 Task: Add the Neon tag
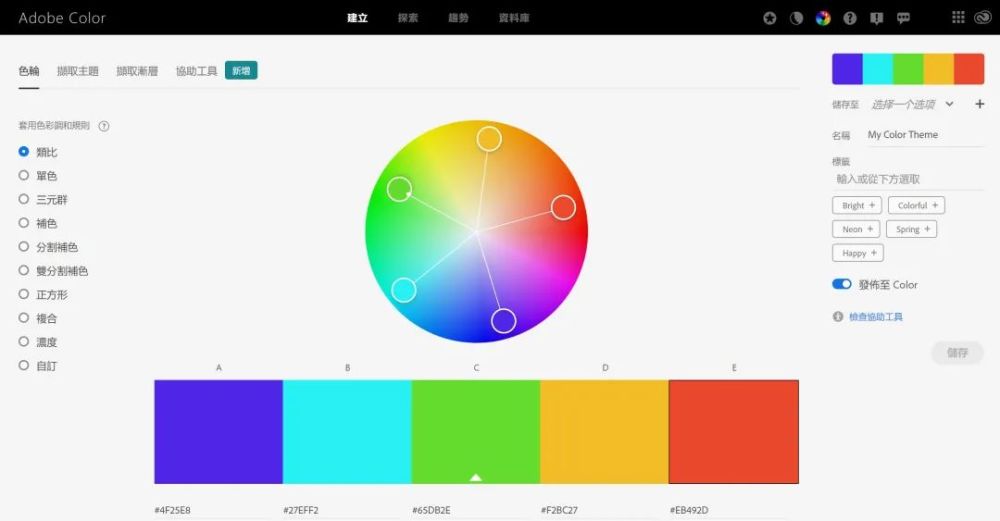[857, 229]
